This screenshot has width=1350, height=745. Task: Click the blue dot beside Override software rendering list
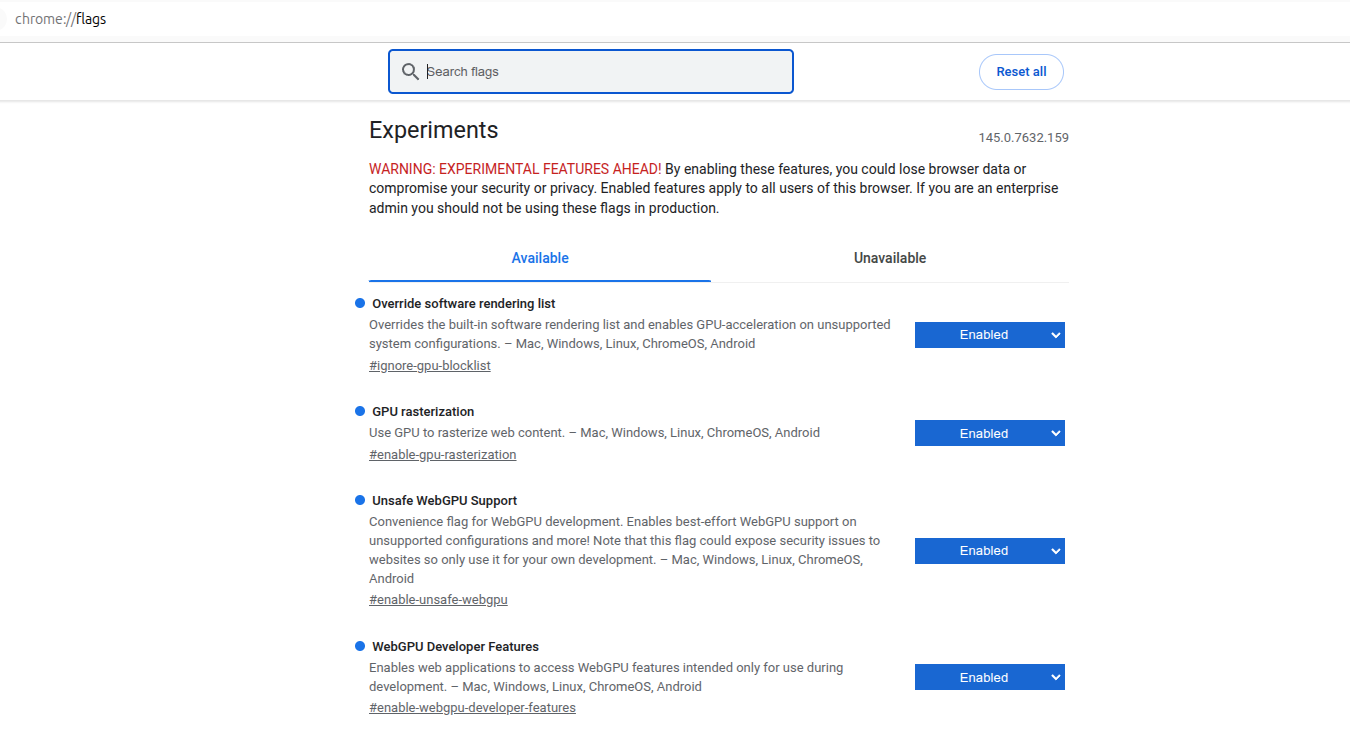click(x=360, y=303)
